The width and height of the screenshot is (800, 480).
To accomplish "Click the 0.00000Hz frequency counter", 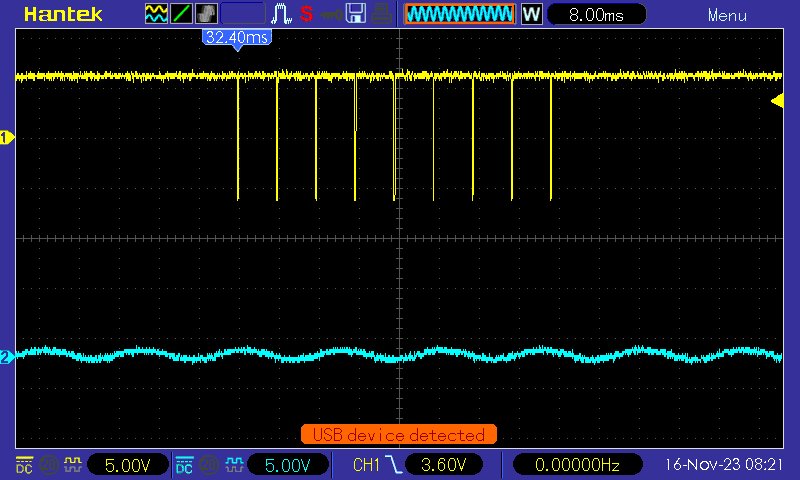I will tap(577, 465).
